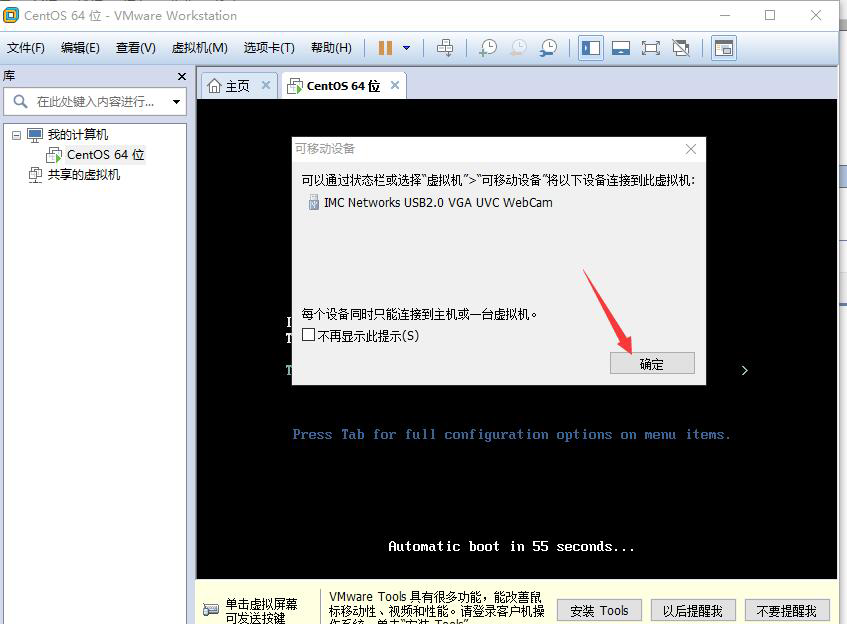Click the 单击虚拟屏幕 可发送按键 hint text
This screenshot has width=847, height=624.
[261, 610]
